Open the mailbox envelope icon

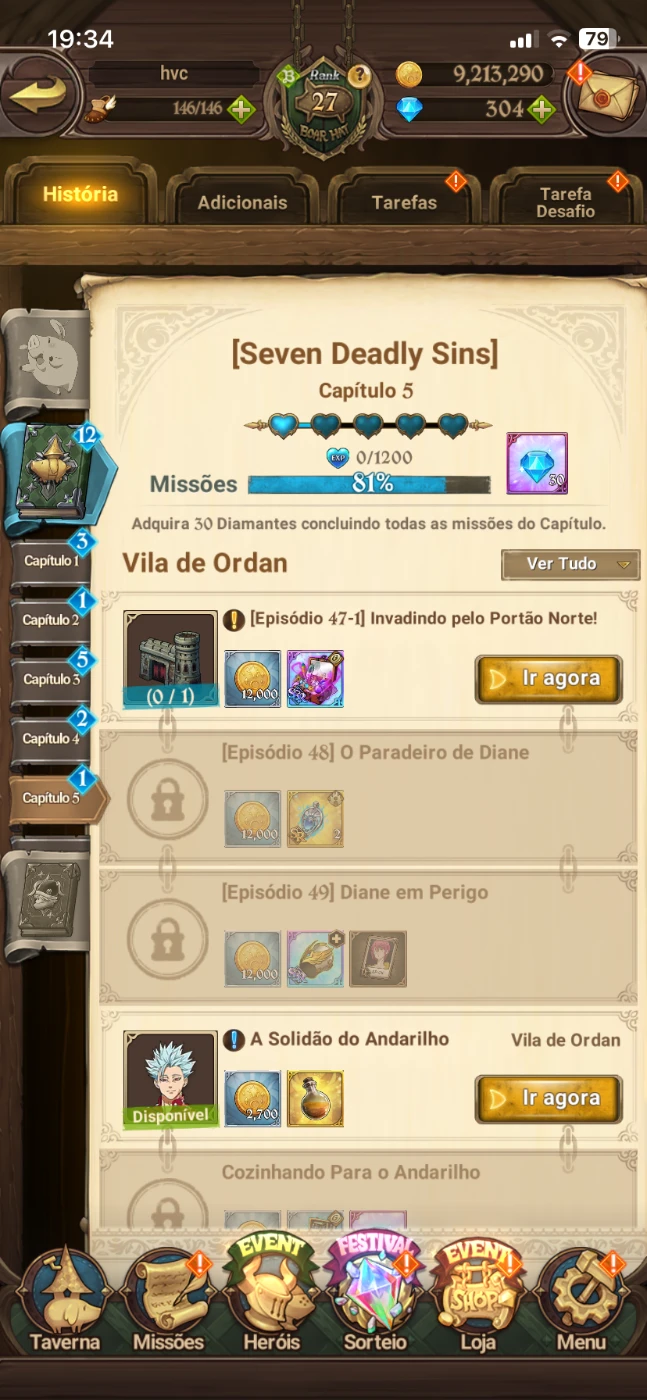tap(606, 97)
